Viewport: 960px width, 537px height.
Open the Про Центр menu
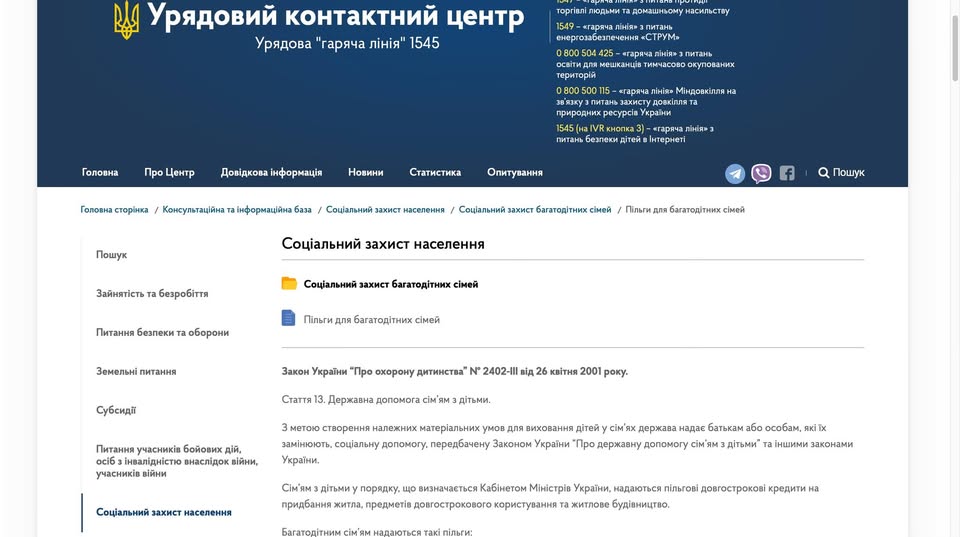tap(169, 172)
